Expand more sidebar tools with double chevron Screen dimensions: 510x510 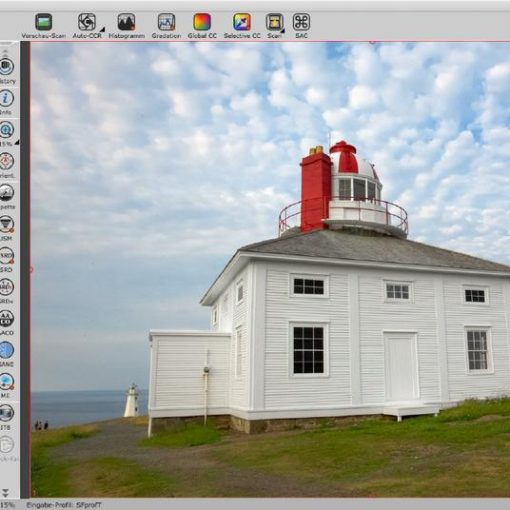click(5, 493)
